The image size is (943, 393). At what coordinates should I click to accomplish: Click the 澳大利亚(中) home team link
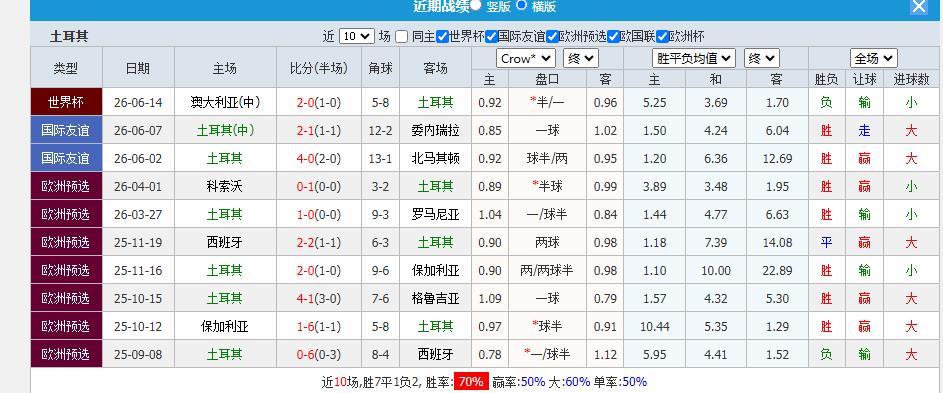point(225,102)
